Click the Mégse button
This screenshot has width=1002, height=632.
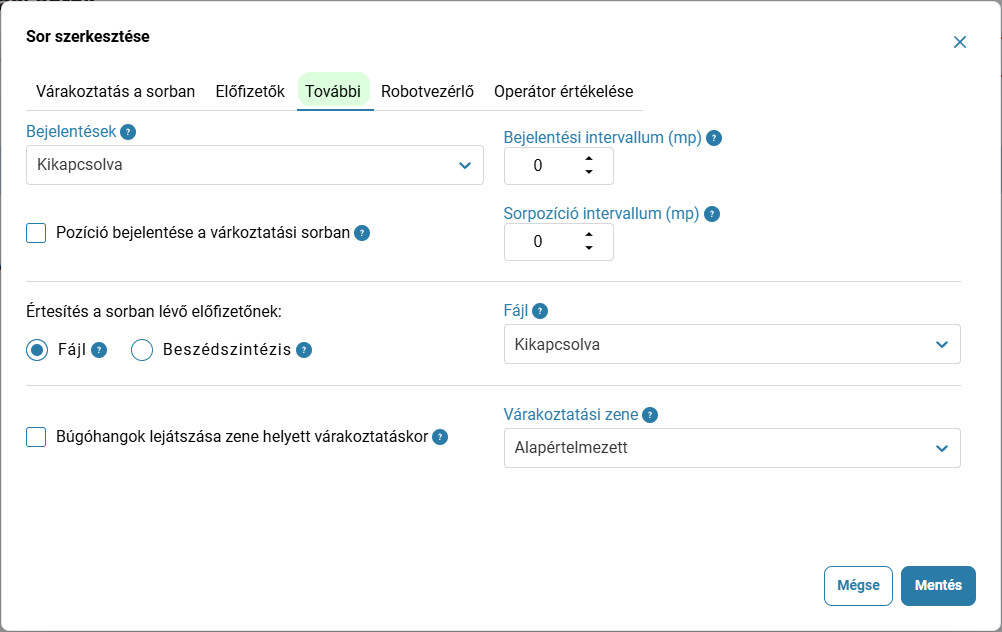(x=858, y=585)
